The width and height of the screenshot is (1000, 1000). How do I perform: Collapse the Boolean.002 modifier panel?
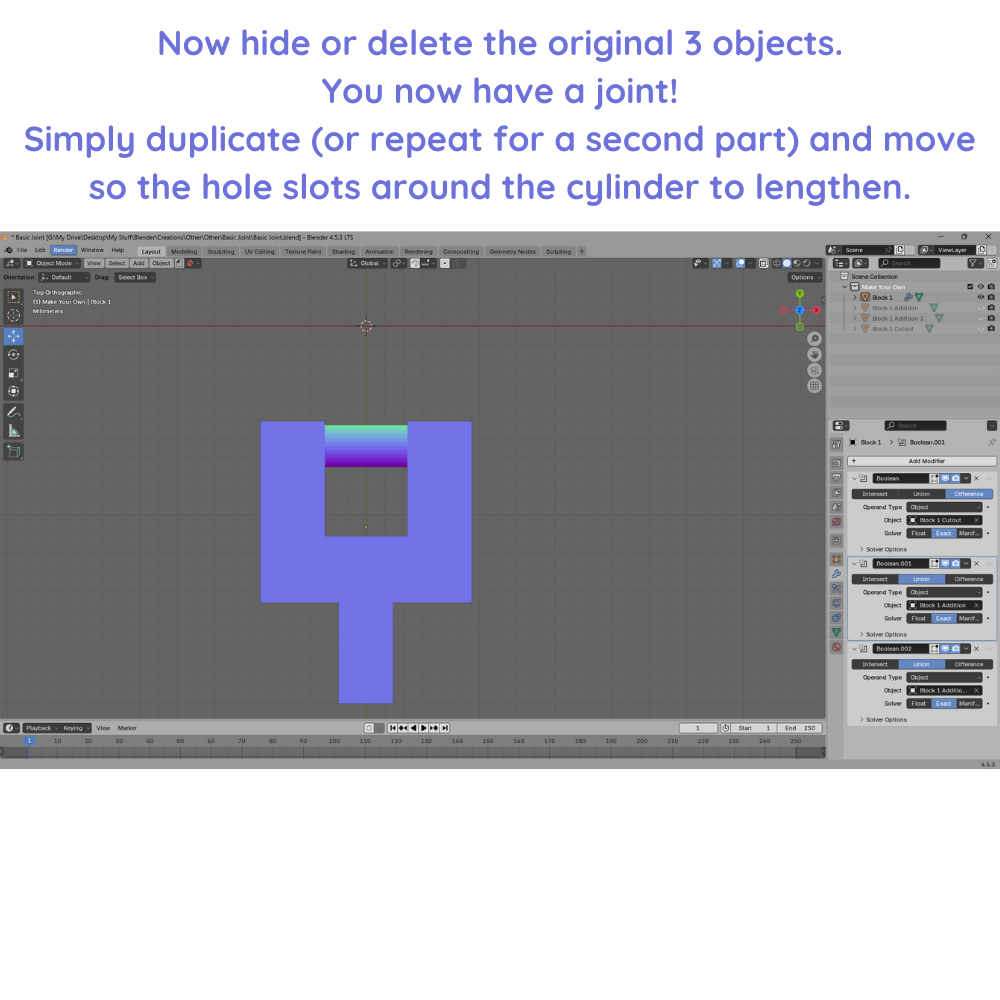point(855,649)
